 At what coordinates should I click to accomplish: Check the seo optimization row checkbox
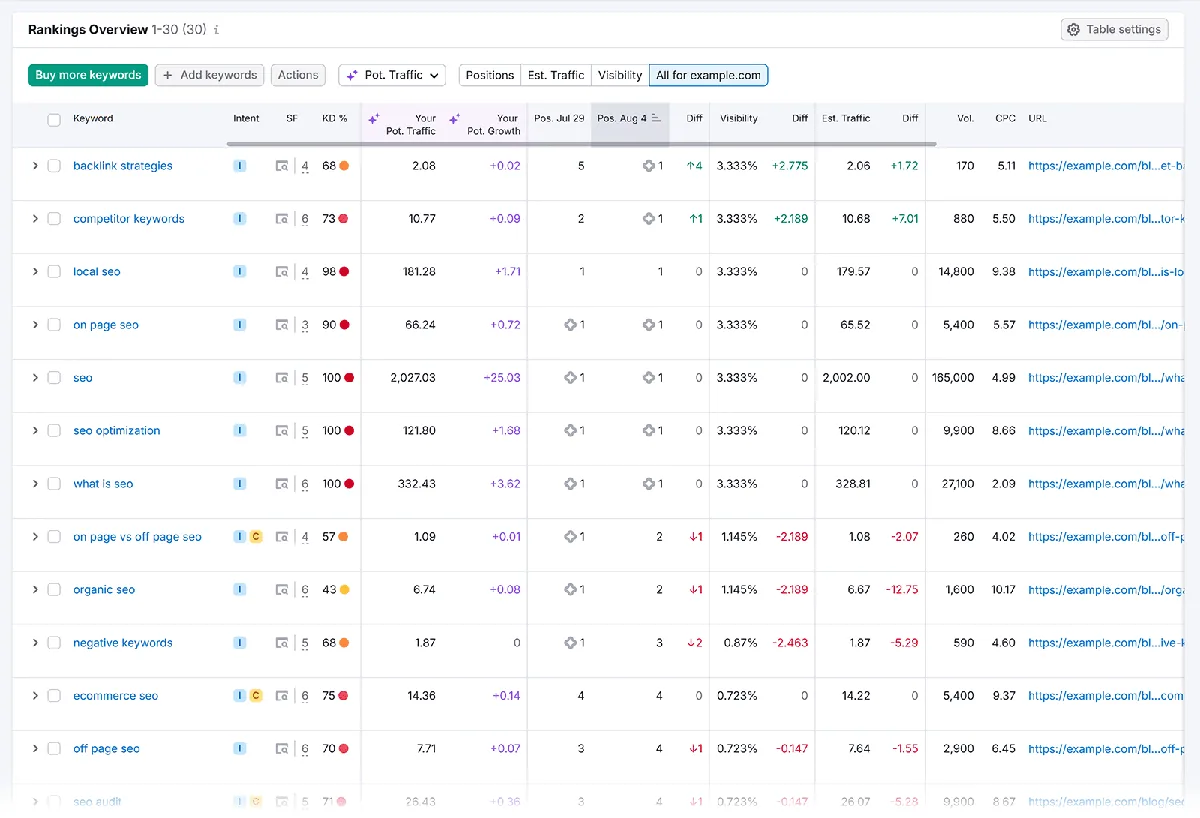point(54,431)
